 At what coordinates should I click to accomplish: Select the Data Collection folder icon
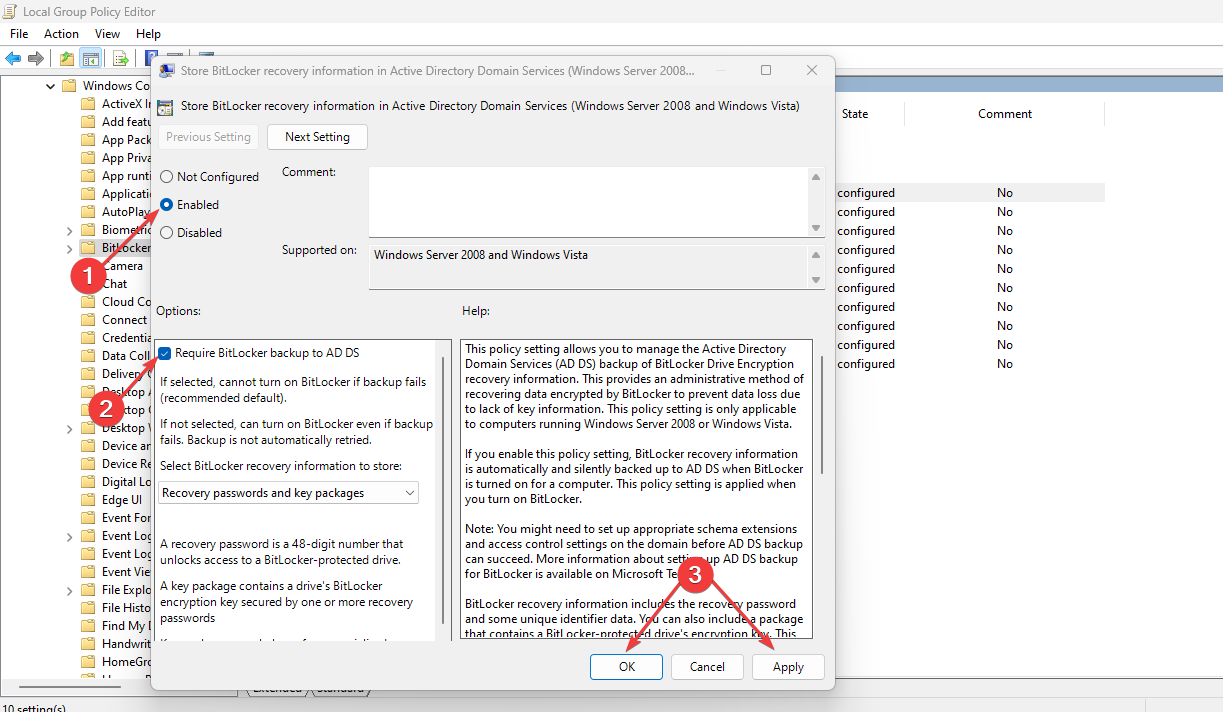tap(89, 356)
